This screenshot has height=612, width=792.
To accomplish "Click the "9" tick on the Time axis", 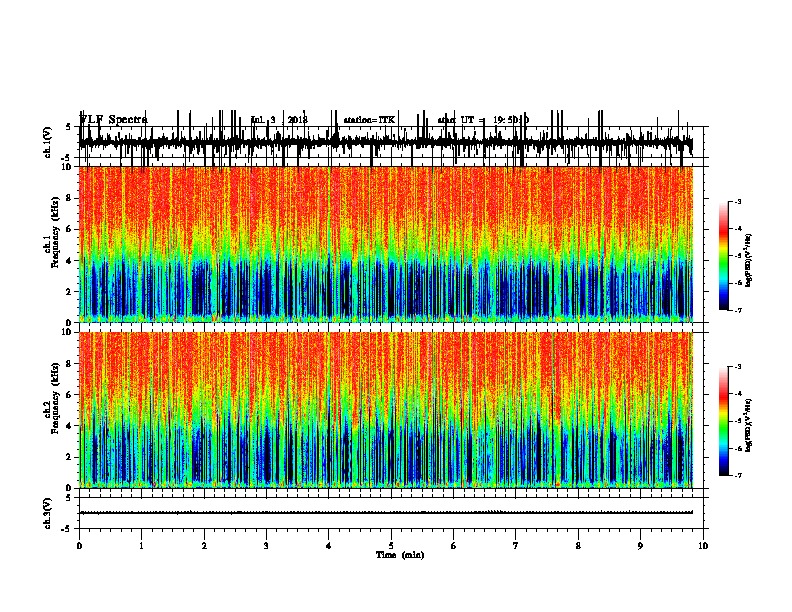I will 640,545.
